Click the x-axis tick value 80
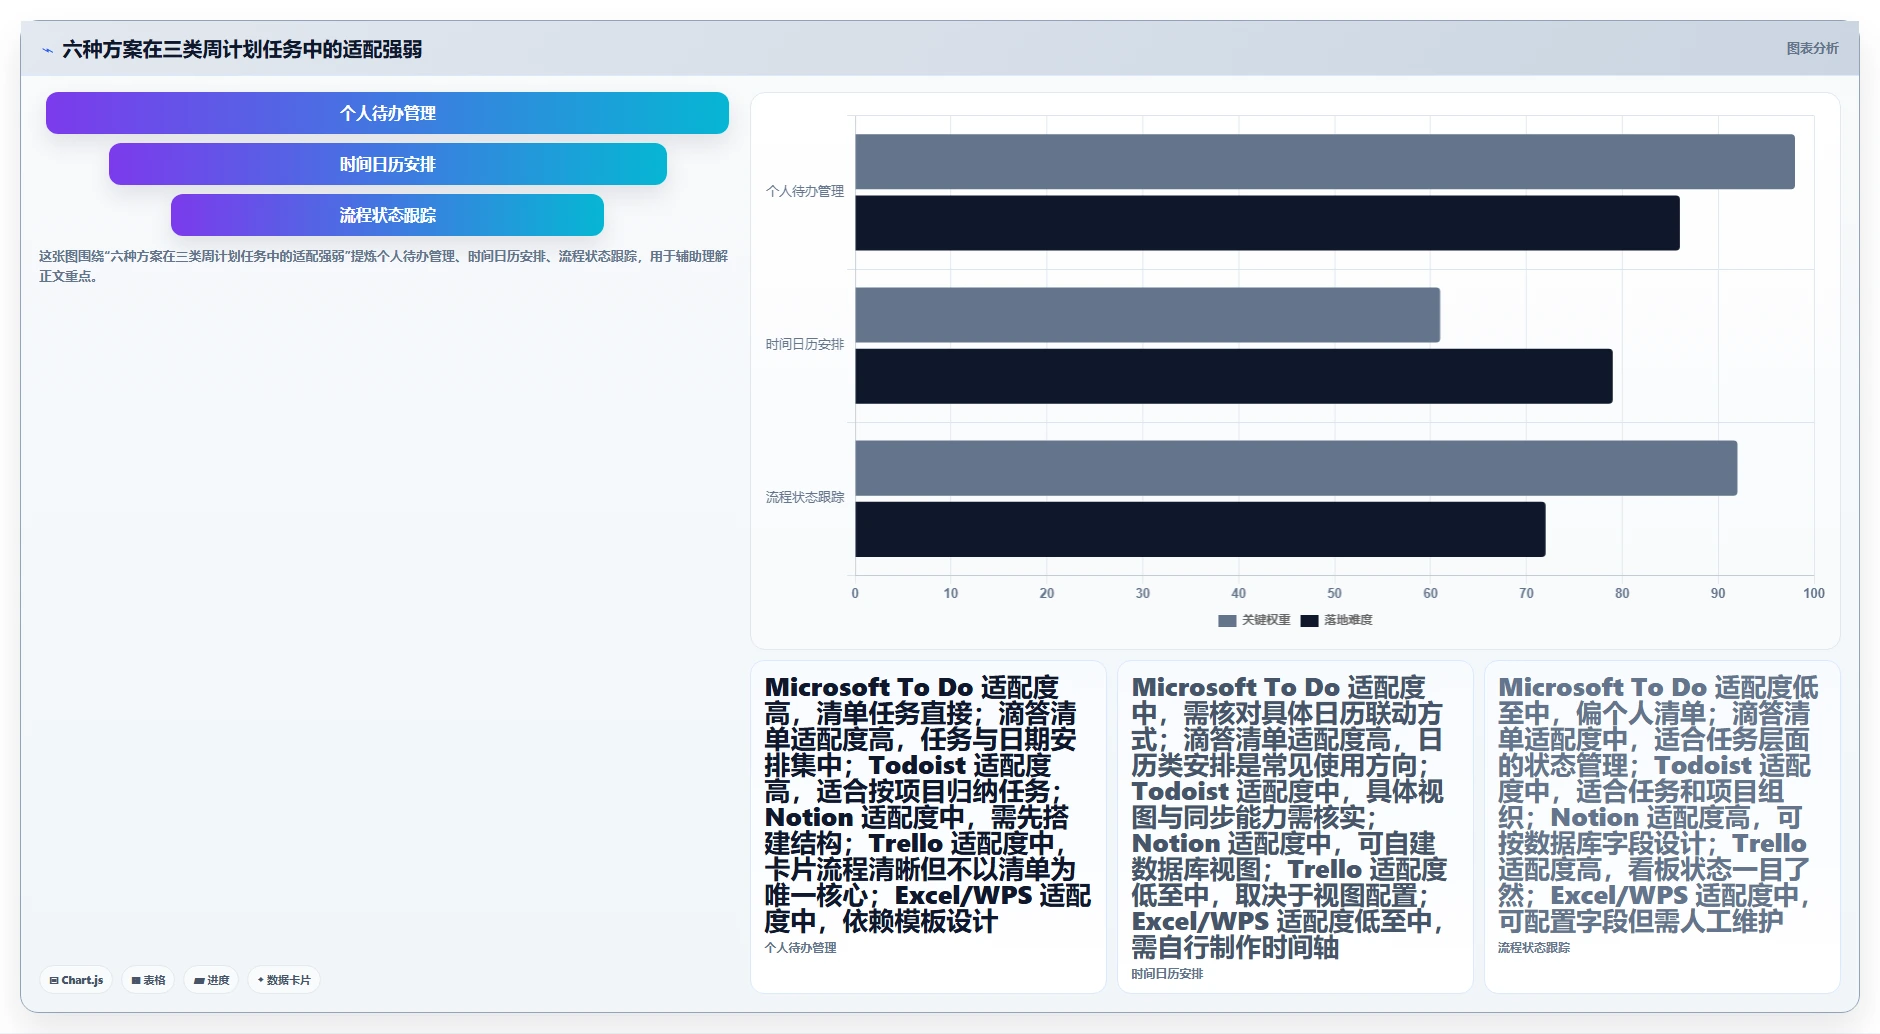The image size is (1880, 1034). 1622,593
